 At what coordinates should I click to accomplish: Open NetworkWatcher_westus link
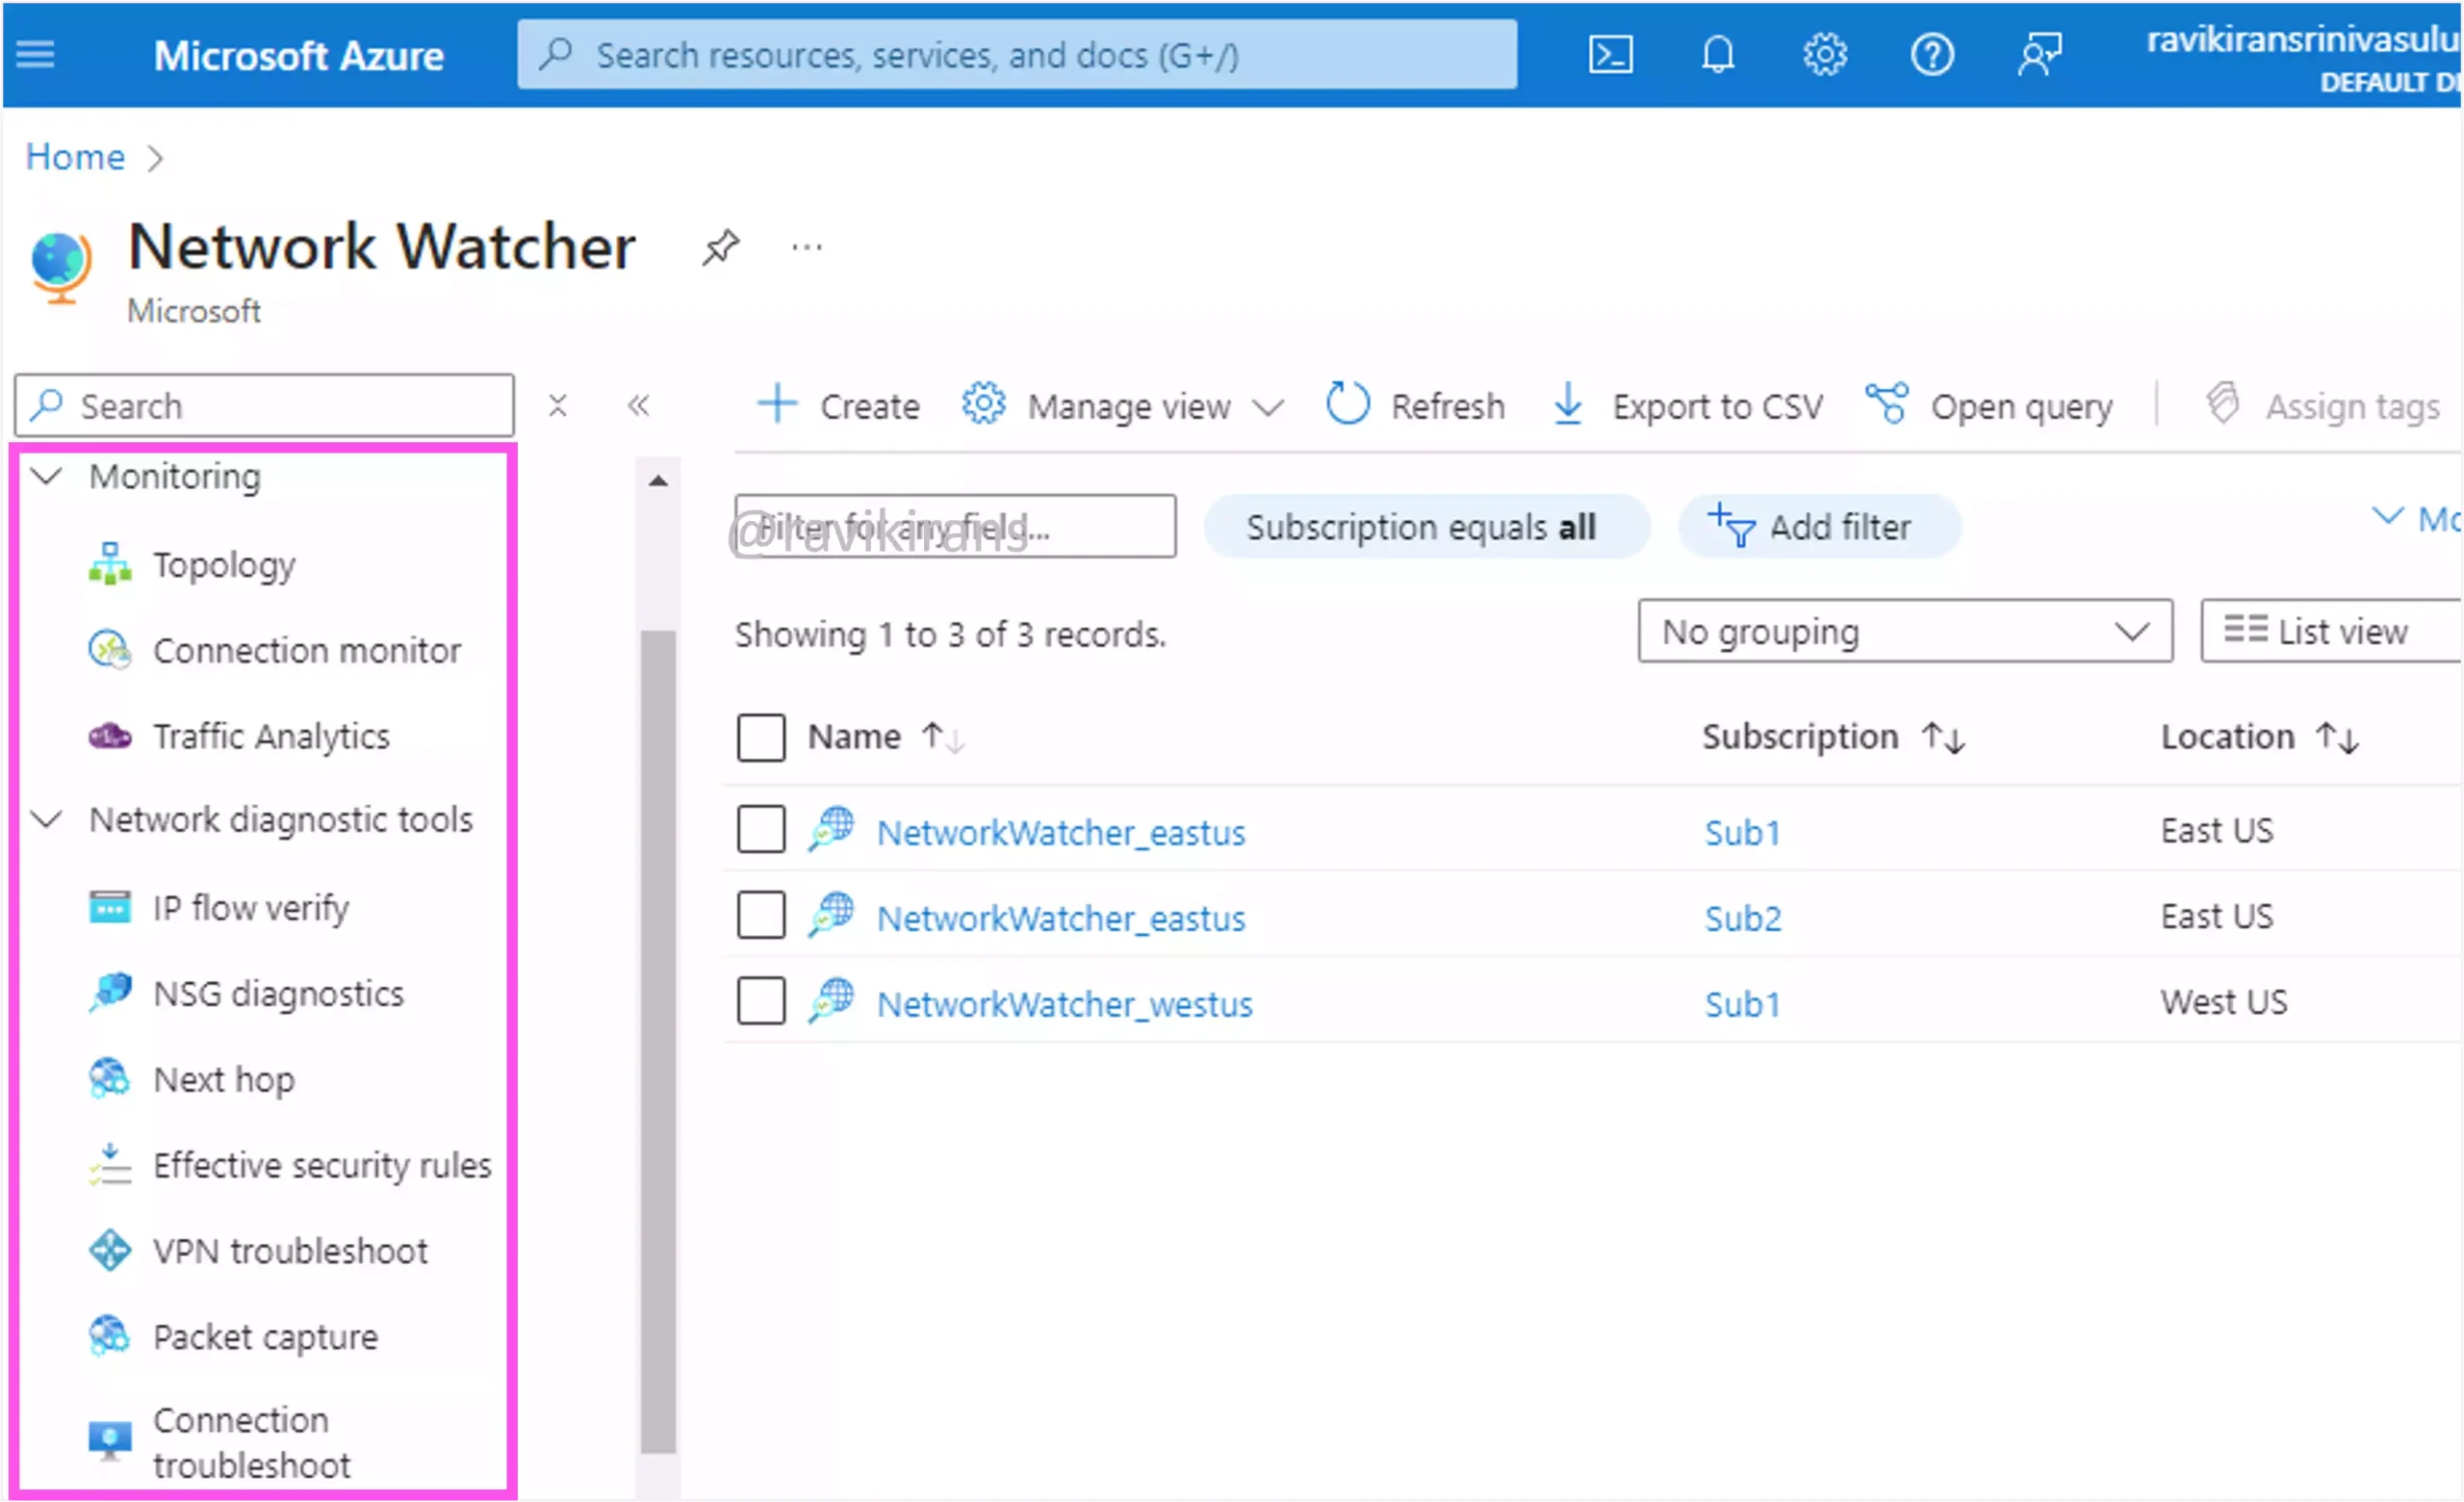(x=1065, y=1004)
